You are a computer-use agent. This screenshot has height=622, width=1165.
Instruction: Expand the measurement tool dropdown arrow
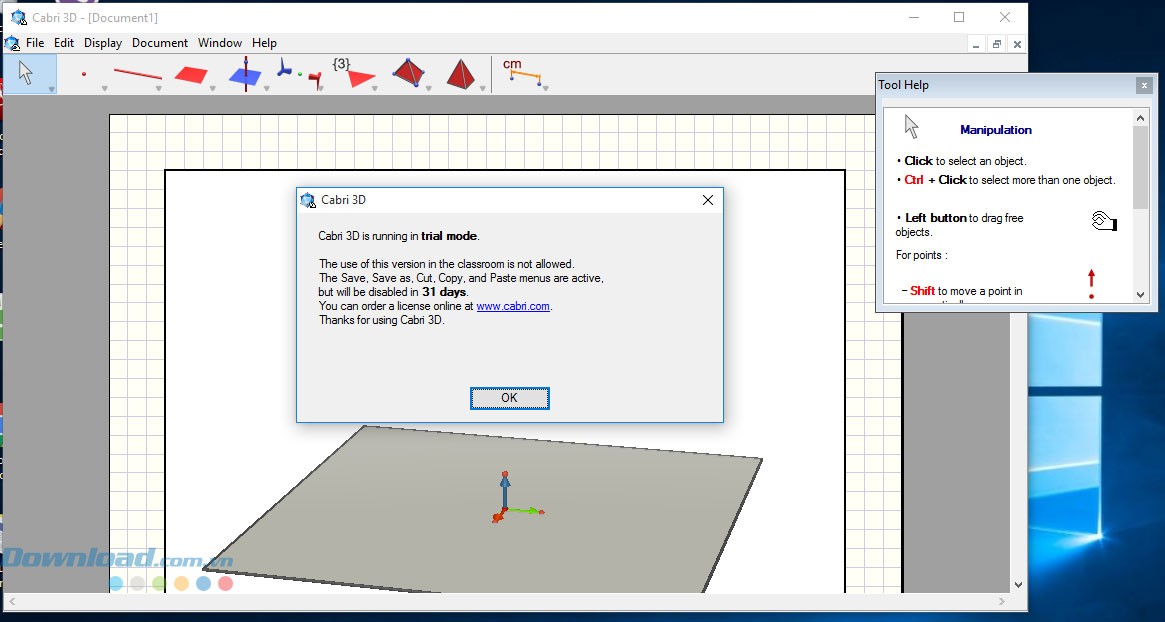[539, 88]
